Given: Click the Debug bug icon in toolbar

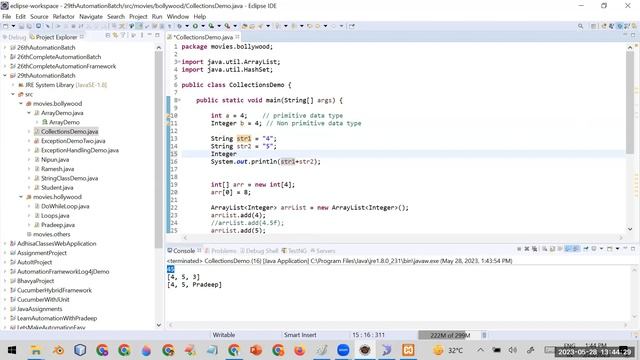Looking at the screenshot, I should coord(180,26).
